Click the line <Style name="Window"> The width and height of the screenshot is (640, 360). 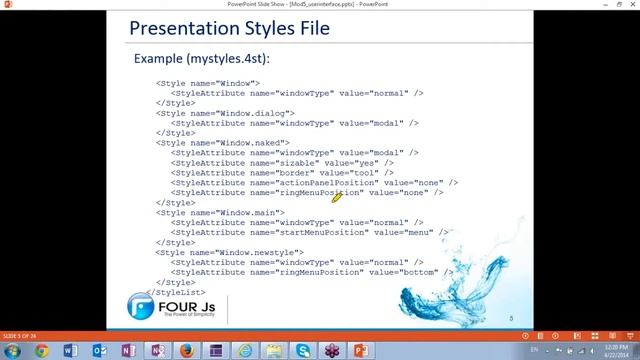point(207,83)
